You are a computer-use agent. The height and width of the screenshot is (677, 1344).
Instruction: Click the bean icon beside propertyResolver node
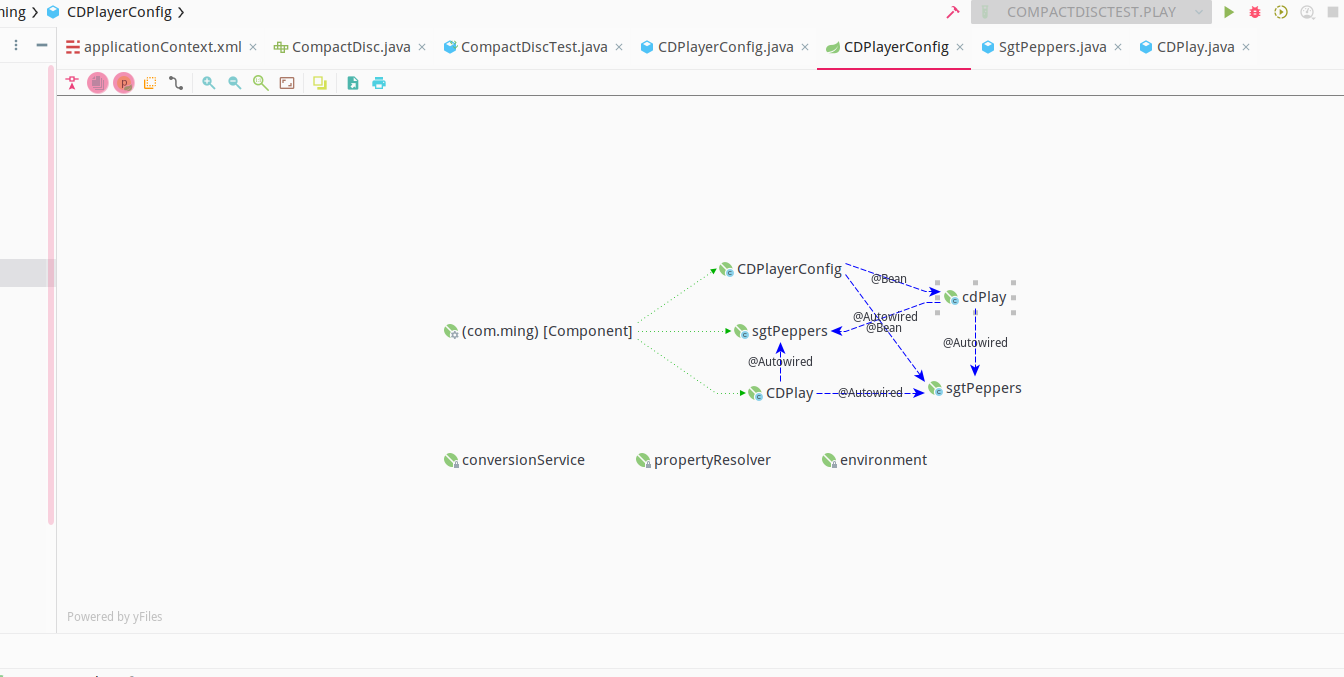(x=643, y=460)
